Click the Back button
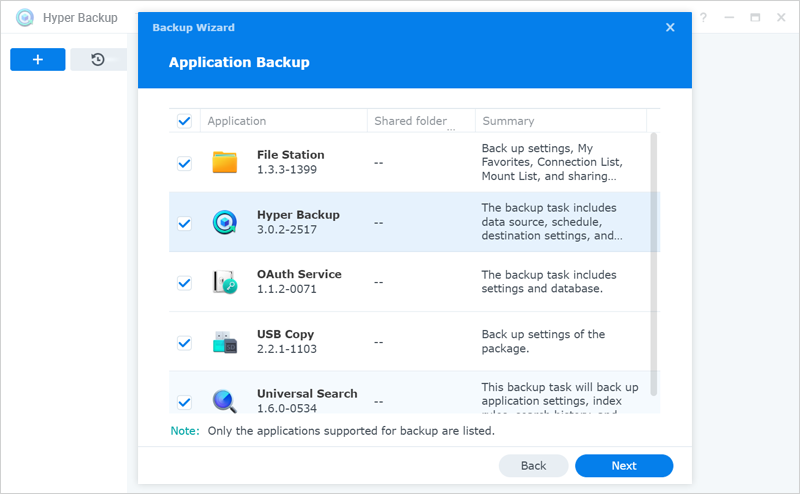Screen dimensions: 800x494 533,465
